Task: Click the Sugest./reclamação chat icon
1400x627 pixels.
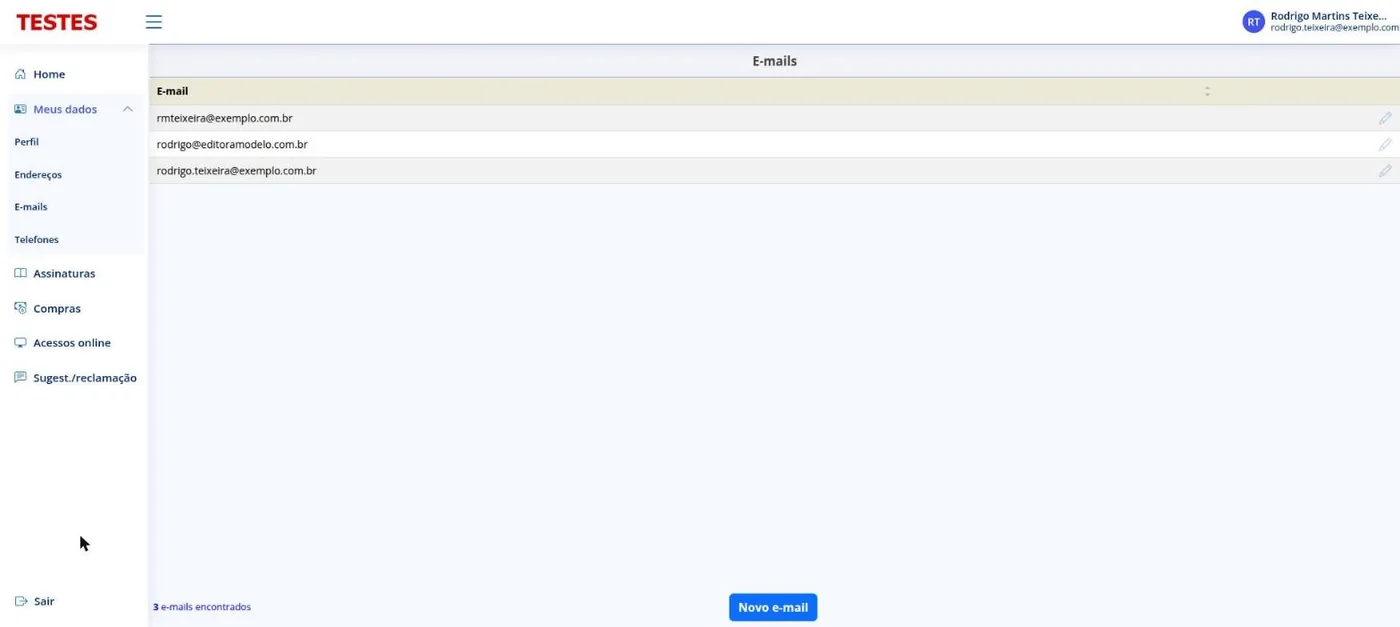Action: (x=20, y=378)
